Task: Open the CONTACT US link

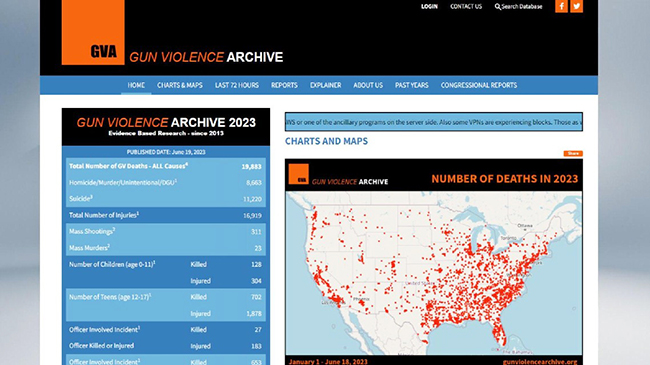Action: pyautogui.click(x=466, y=7)
